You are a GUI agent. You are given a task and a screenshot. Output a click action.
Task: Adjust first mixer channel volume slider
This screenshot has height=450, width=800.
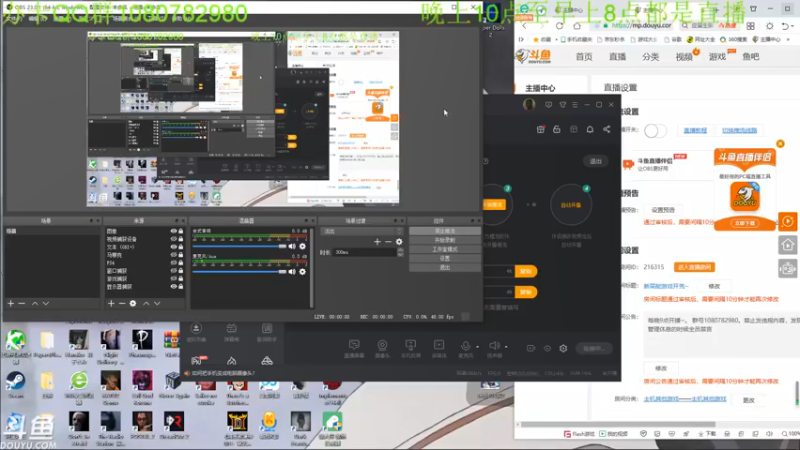click(x=240, y=246)
